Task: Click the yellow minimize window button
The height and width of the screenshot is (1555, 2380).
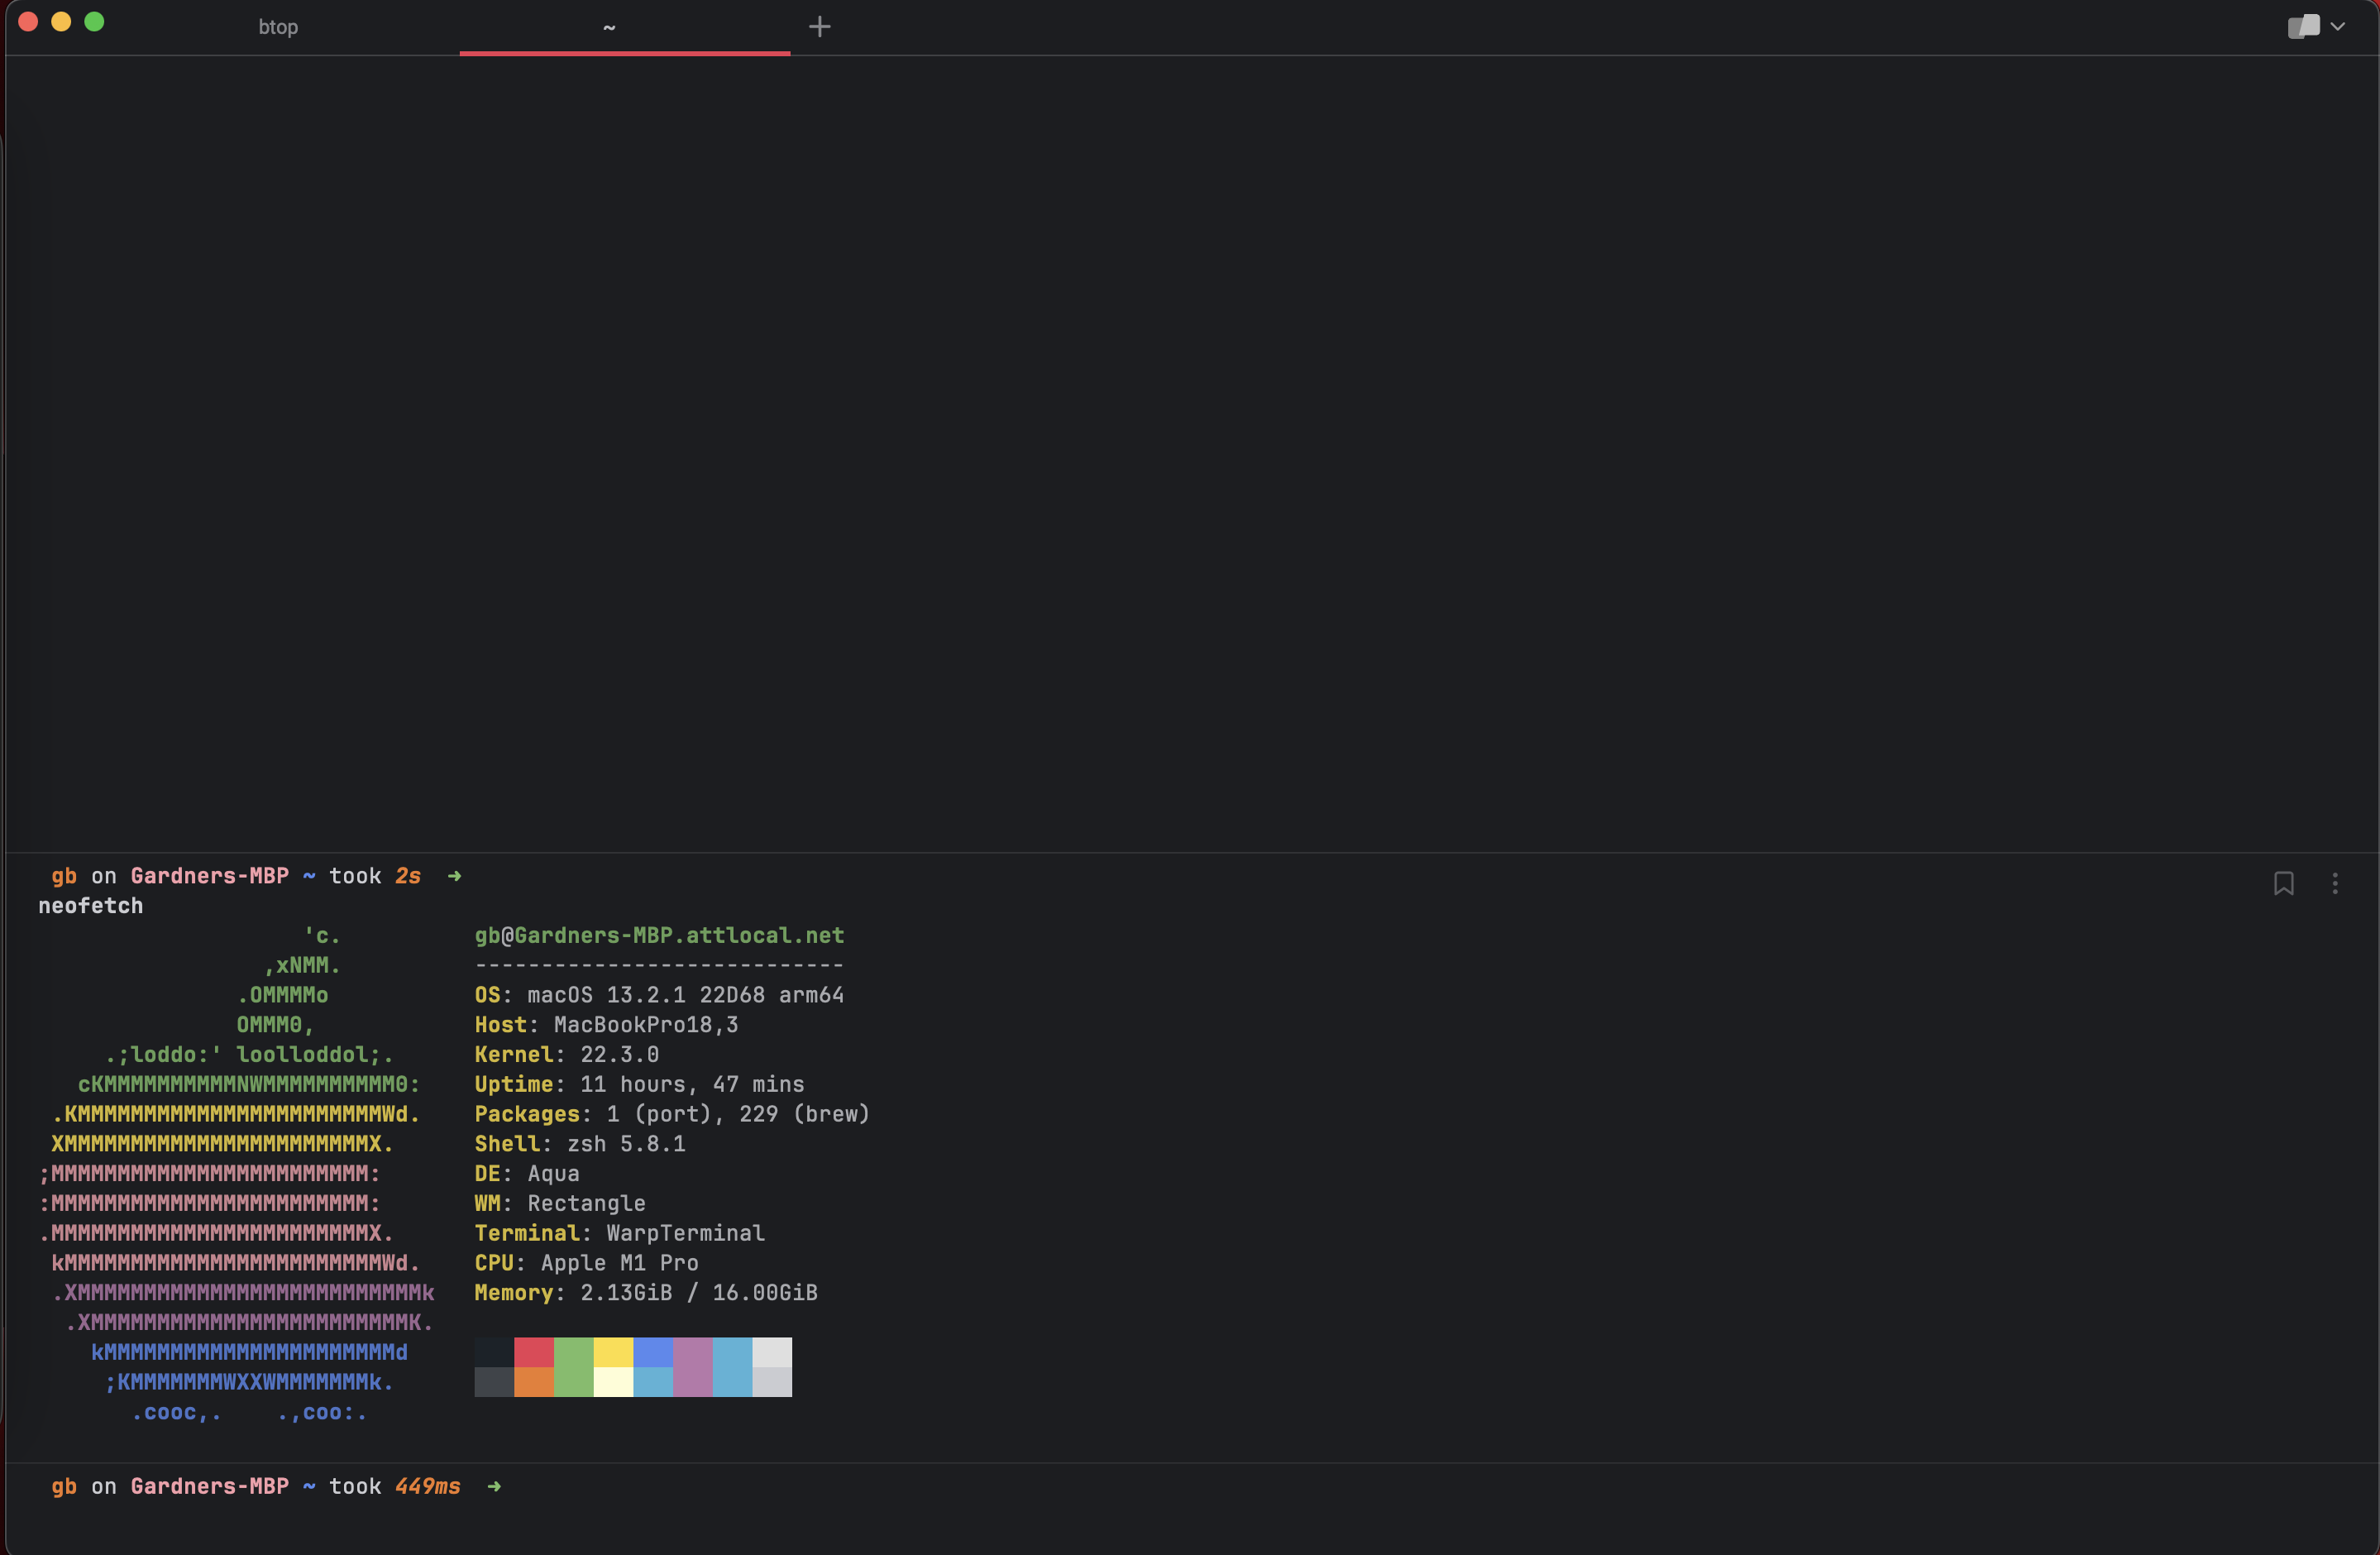Action: tap(61, 22)
